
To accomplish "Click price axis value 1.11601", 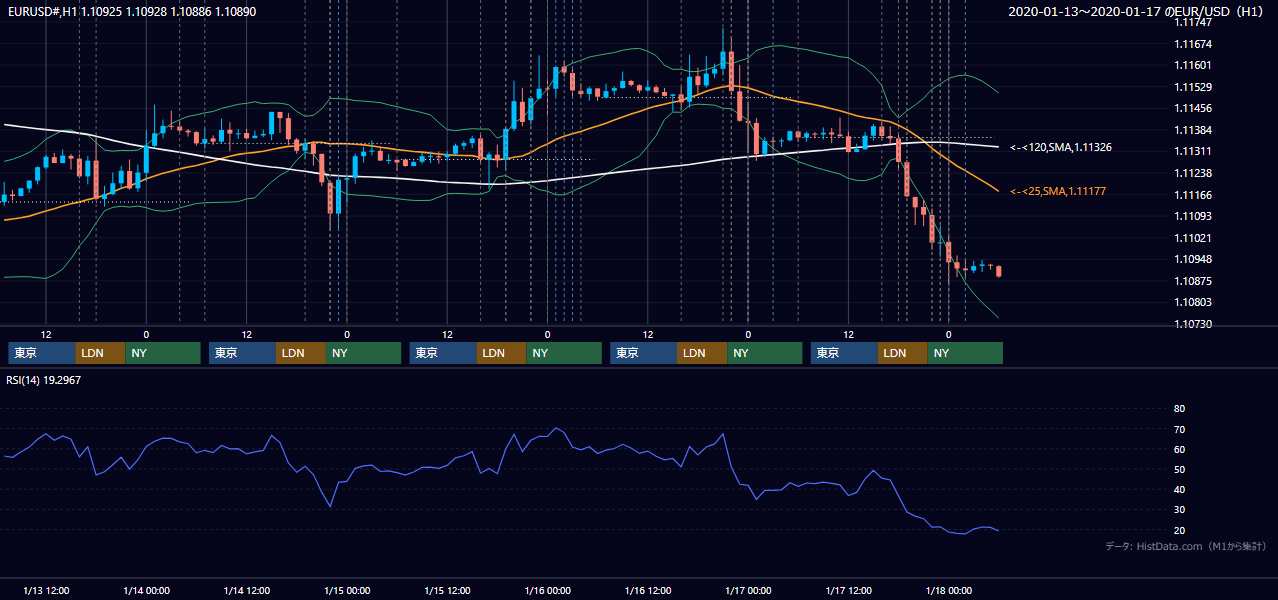I will coord(1193,65).
